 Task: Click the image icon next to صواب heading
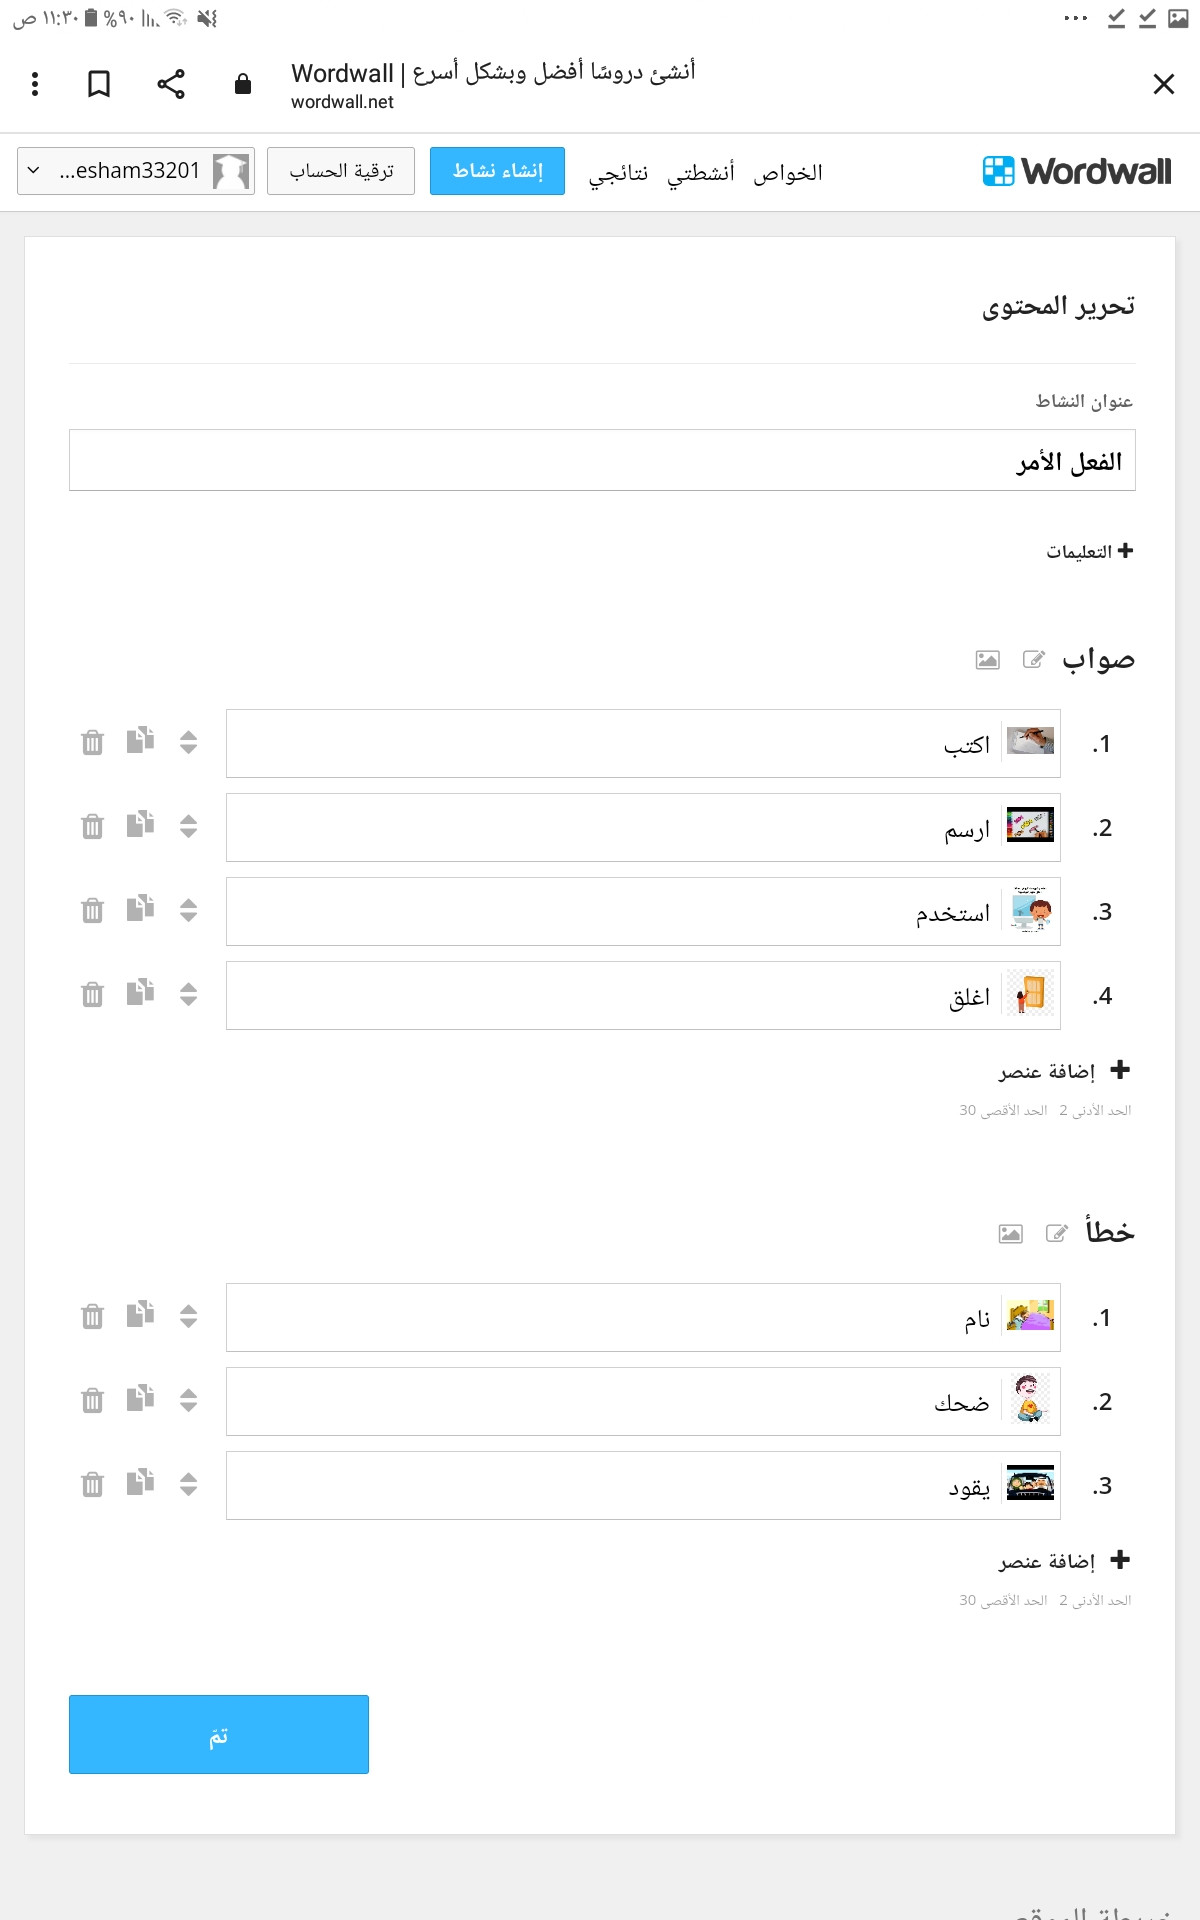[x=987, y=660]
